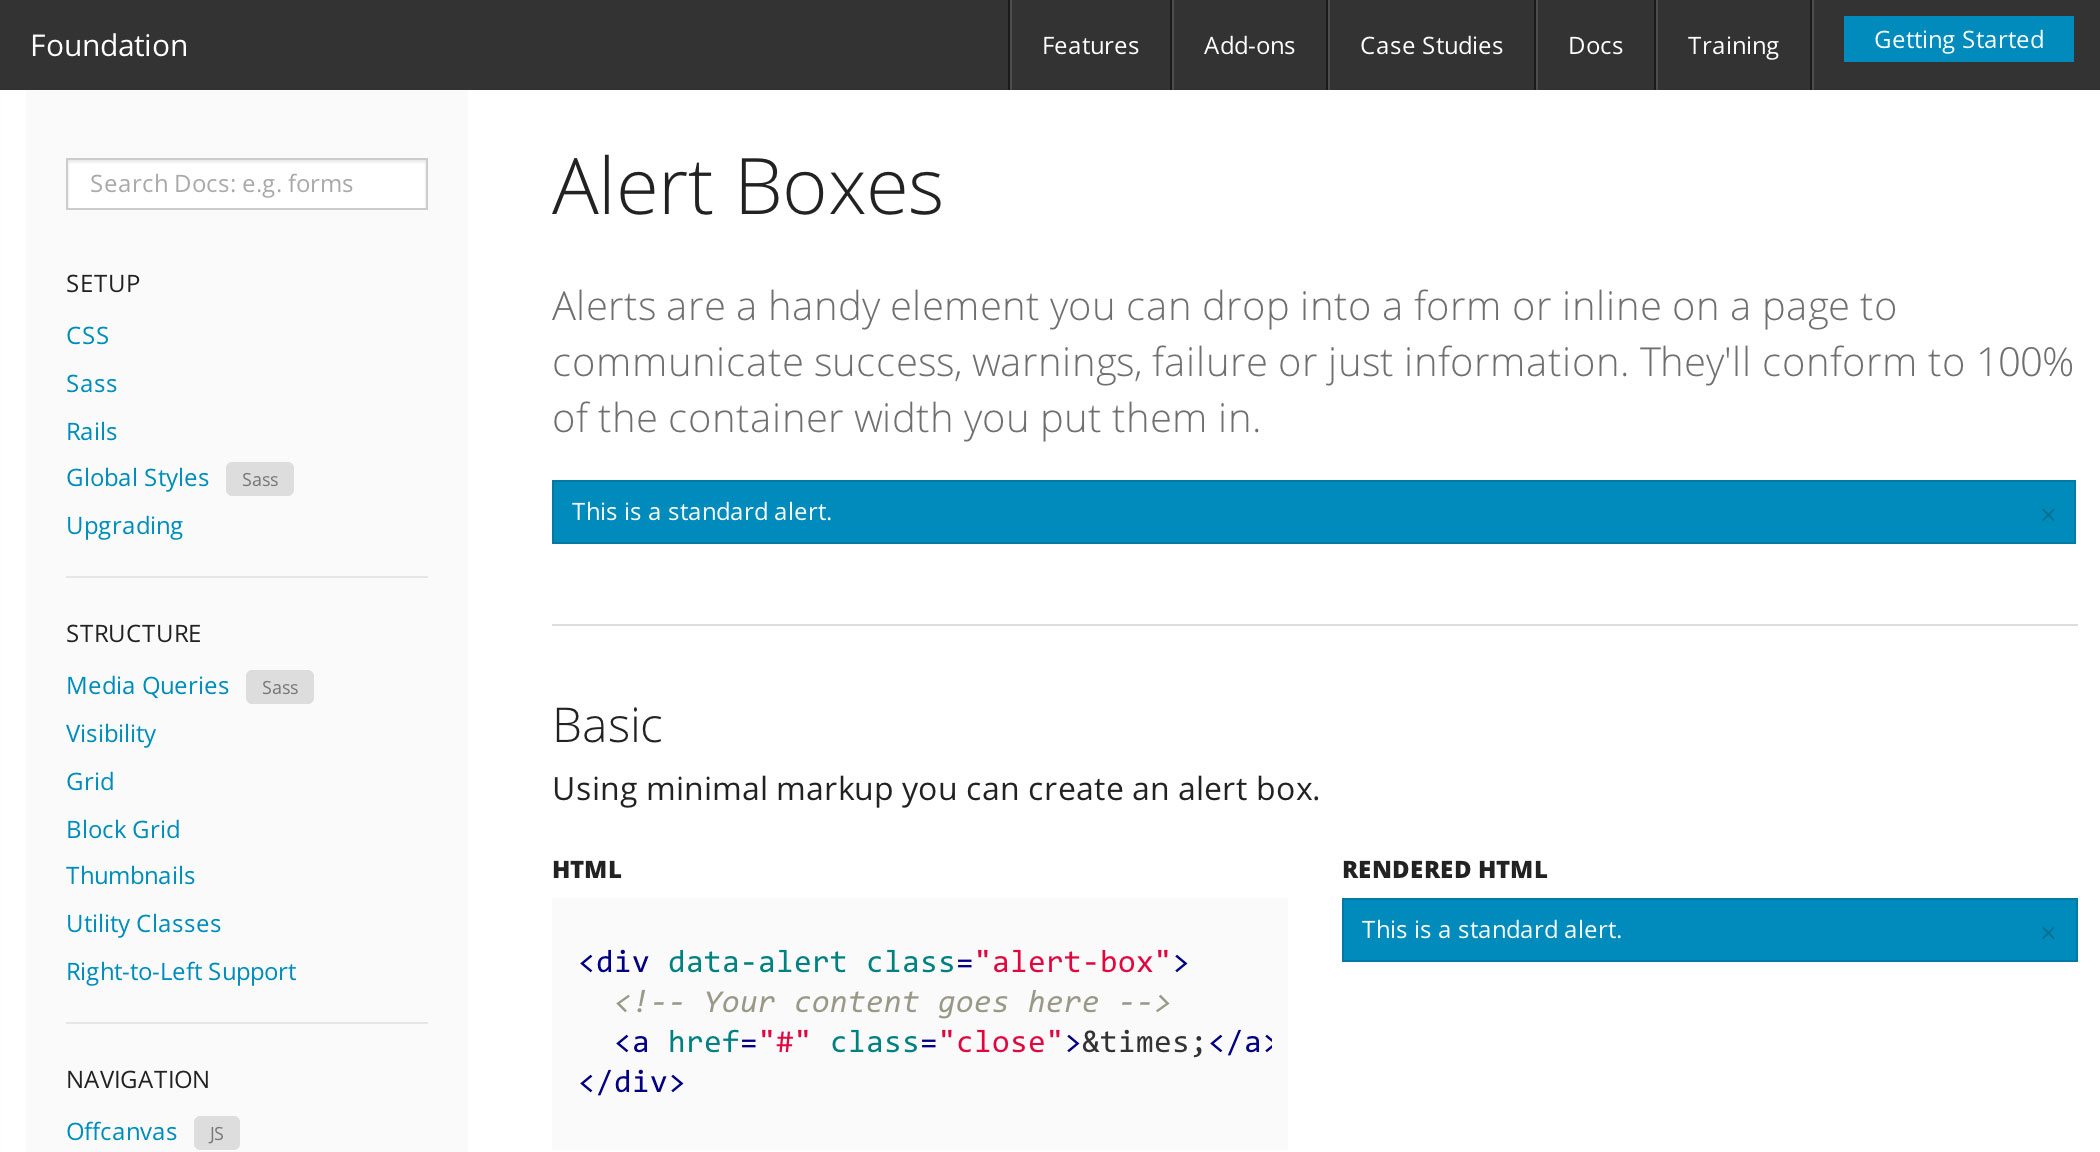Go to the Visibility page
Image resolution: width=2100 pixels, height=1152 pixels.
tap(111, 733)
